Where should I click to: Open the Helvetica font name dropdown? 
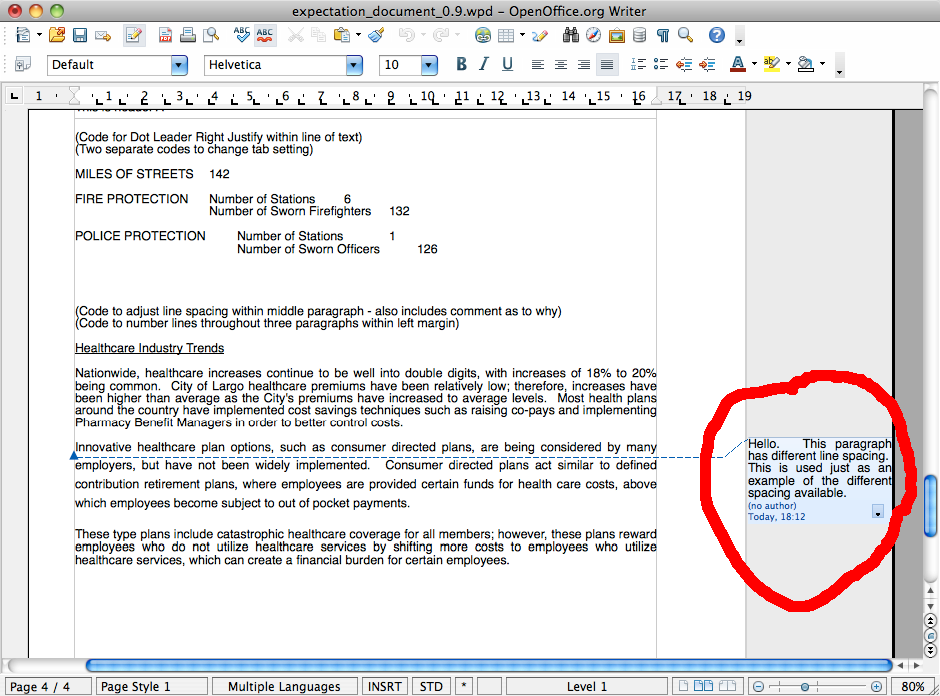point(354,65)
